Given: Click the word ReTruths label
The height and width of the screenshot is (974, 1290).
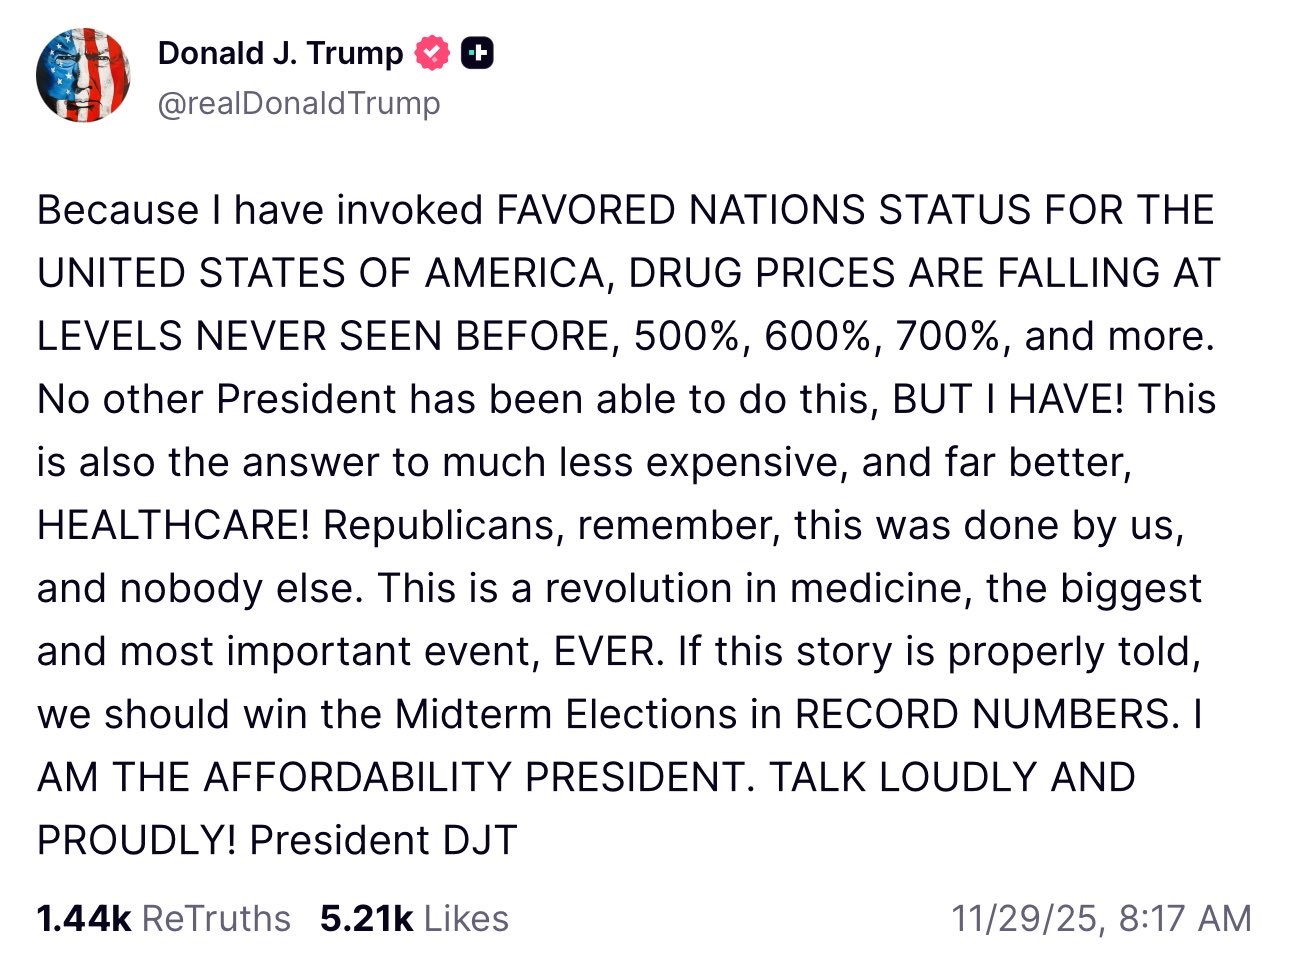Looking at the screenshot, I should pos(216,918).
